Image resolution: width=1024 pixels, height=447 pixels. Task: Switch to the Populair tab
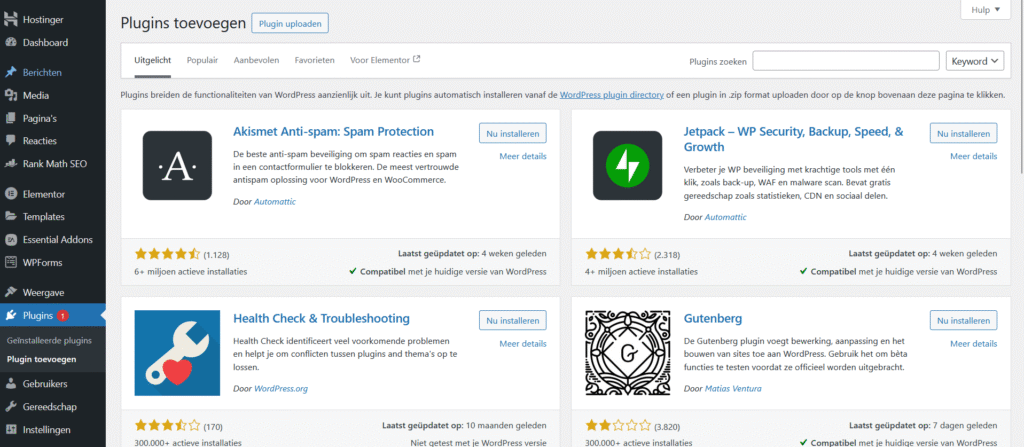pyautogui.click(x=202, y=60)
